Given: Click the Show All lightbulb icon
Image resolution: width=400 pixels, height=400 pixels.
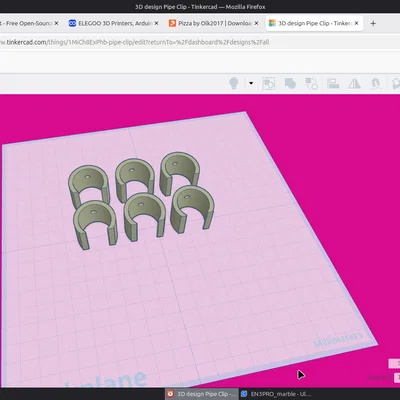Looking at the screenshot, I should (234, 83).
